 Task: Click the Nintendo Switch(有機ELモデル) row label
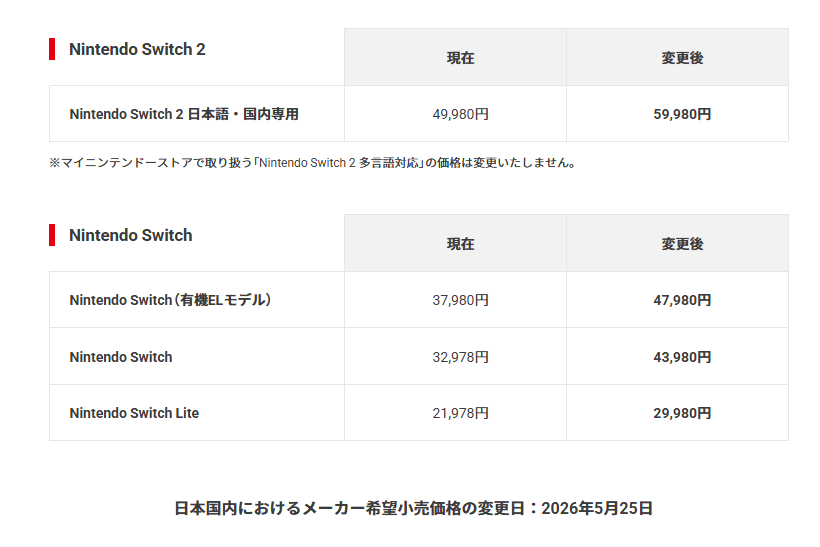170,300
